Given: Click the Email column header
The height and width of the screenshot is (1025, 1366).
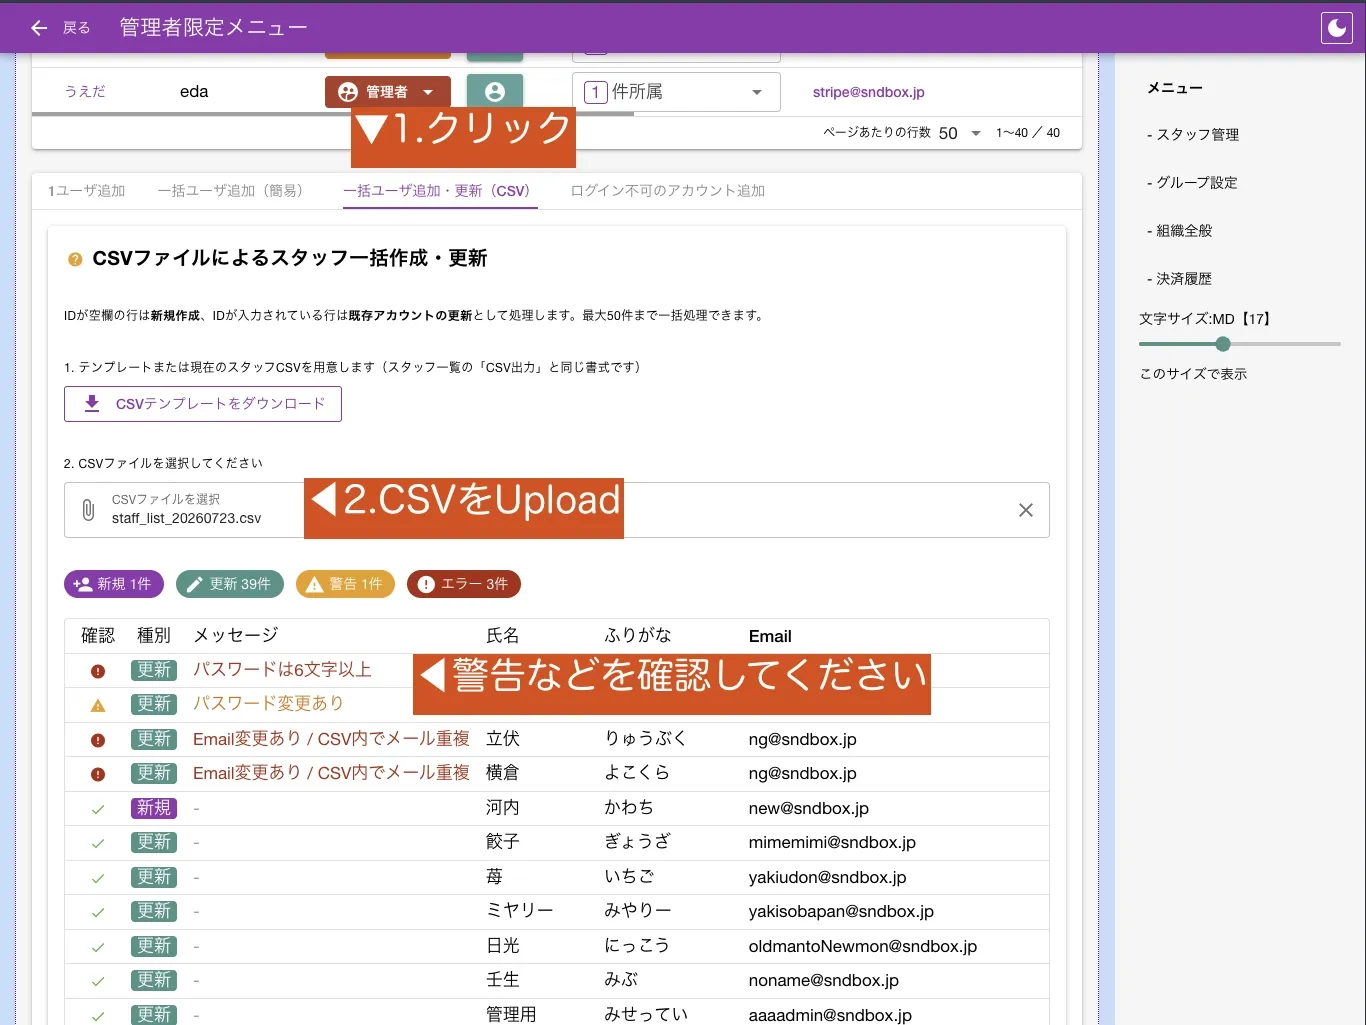Looking at the screenshot, I should pyautogui.click(x=770, y=636).
